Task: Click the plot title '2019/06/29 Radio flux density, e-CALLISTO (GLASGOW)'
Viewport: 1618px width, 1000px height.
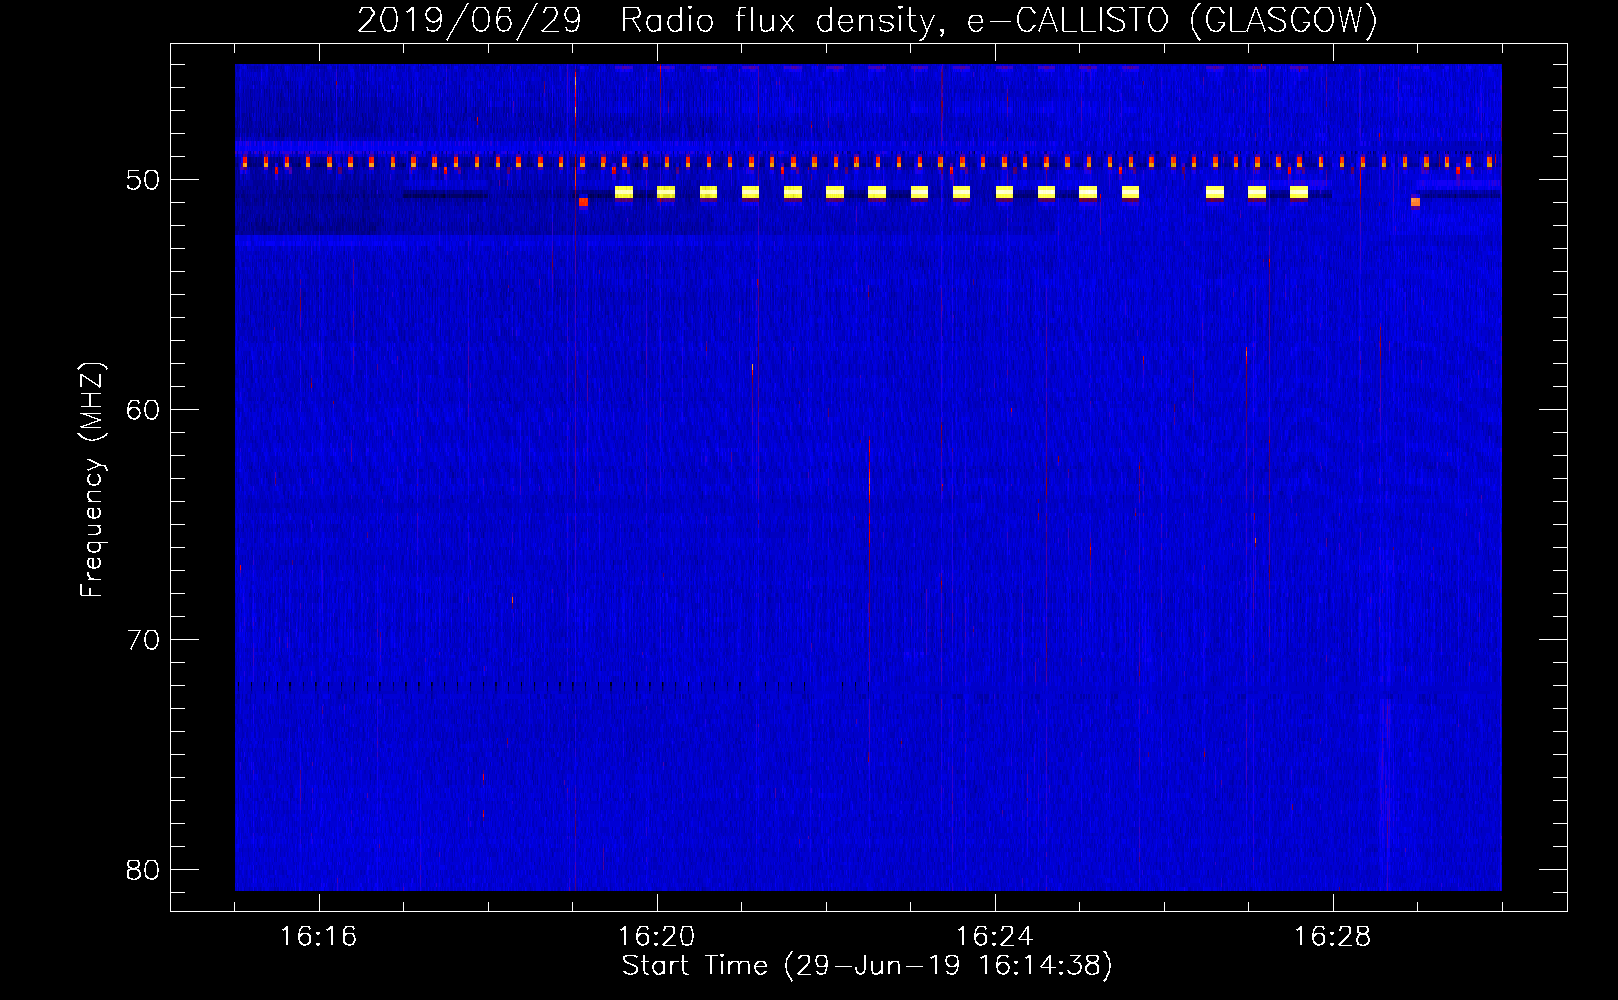Action: pyautogui.click(x=867, y=21)
